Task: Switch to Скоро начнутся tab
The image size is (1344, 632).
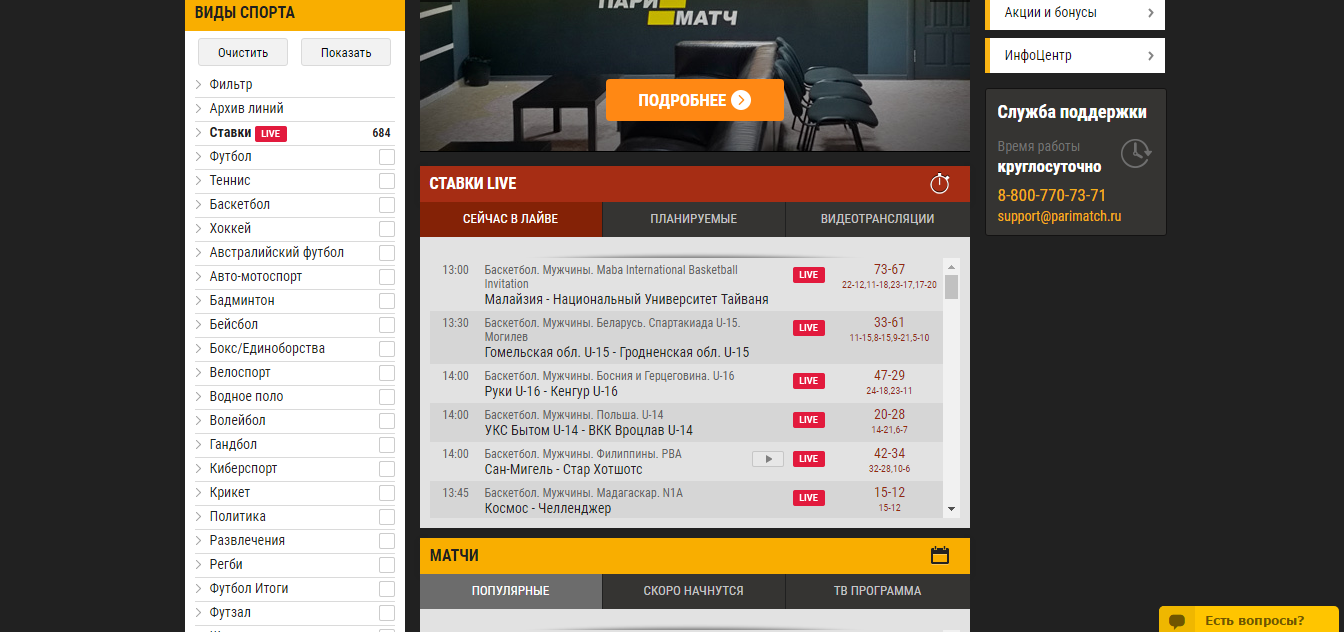Action: [694, 591]
